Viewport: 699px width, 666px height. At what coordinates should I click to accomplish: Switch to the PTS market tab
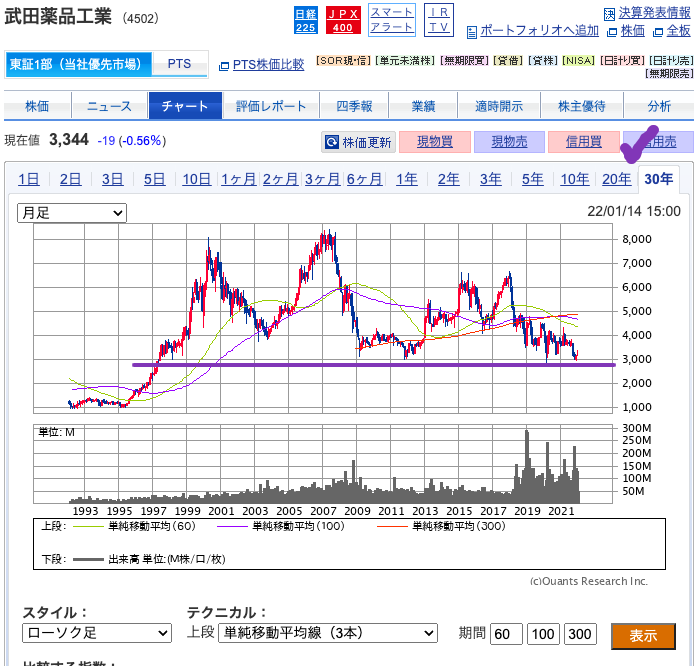click(x=179, y=64)
